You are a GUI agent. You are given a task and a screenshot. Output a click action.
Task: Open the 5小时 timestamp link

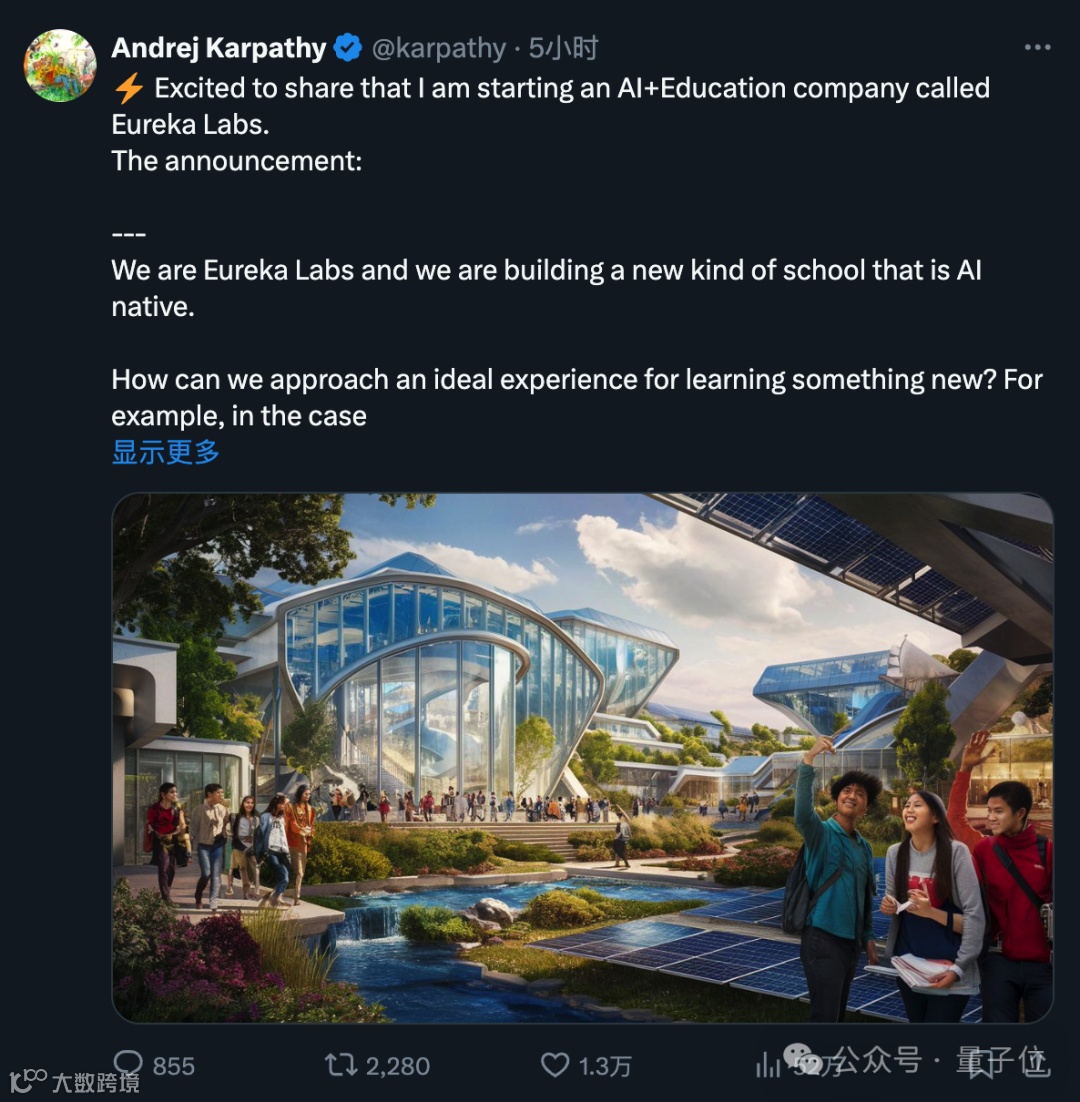pos(564,48)
